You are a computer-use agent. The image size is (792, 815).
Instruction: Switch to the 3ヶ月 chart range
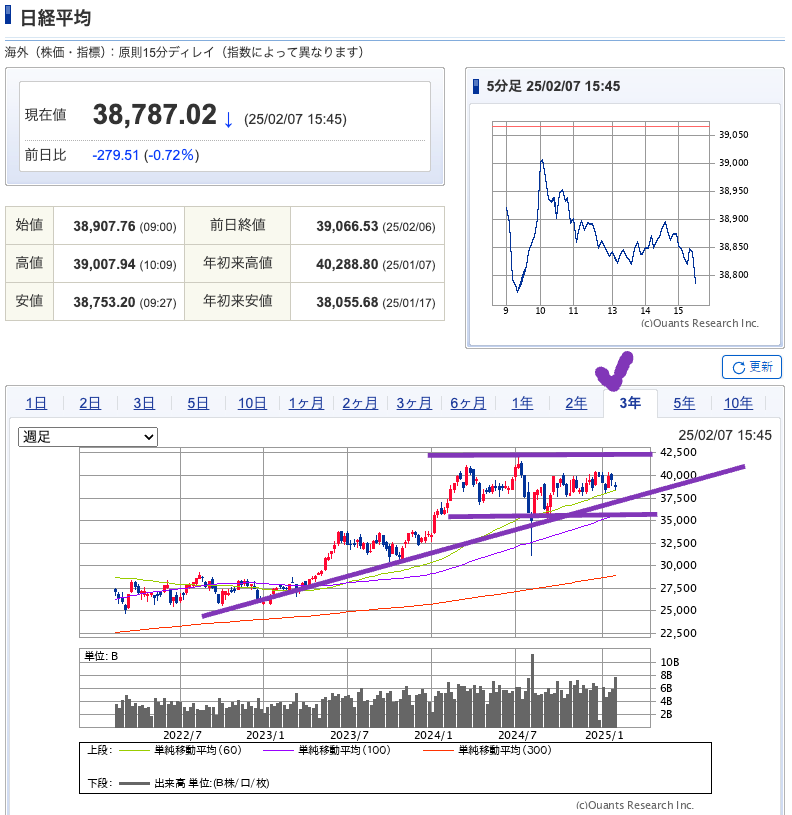click(x=414, y=403)
